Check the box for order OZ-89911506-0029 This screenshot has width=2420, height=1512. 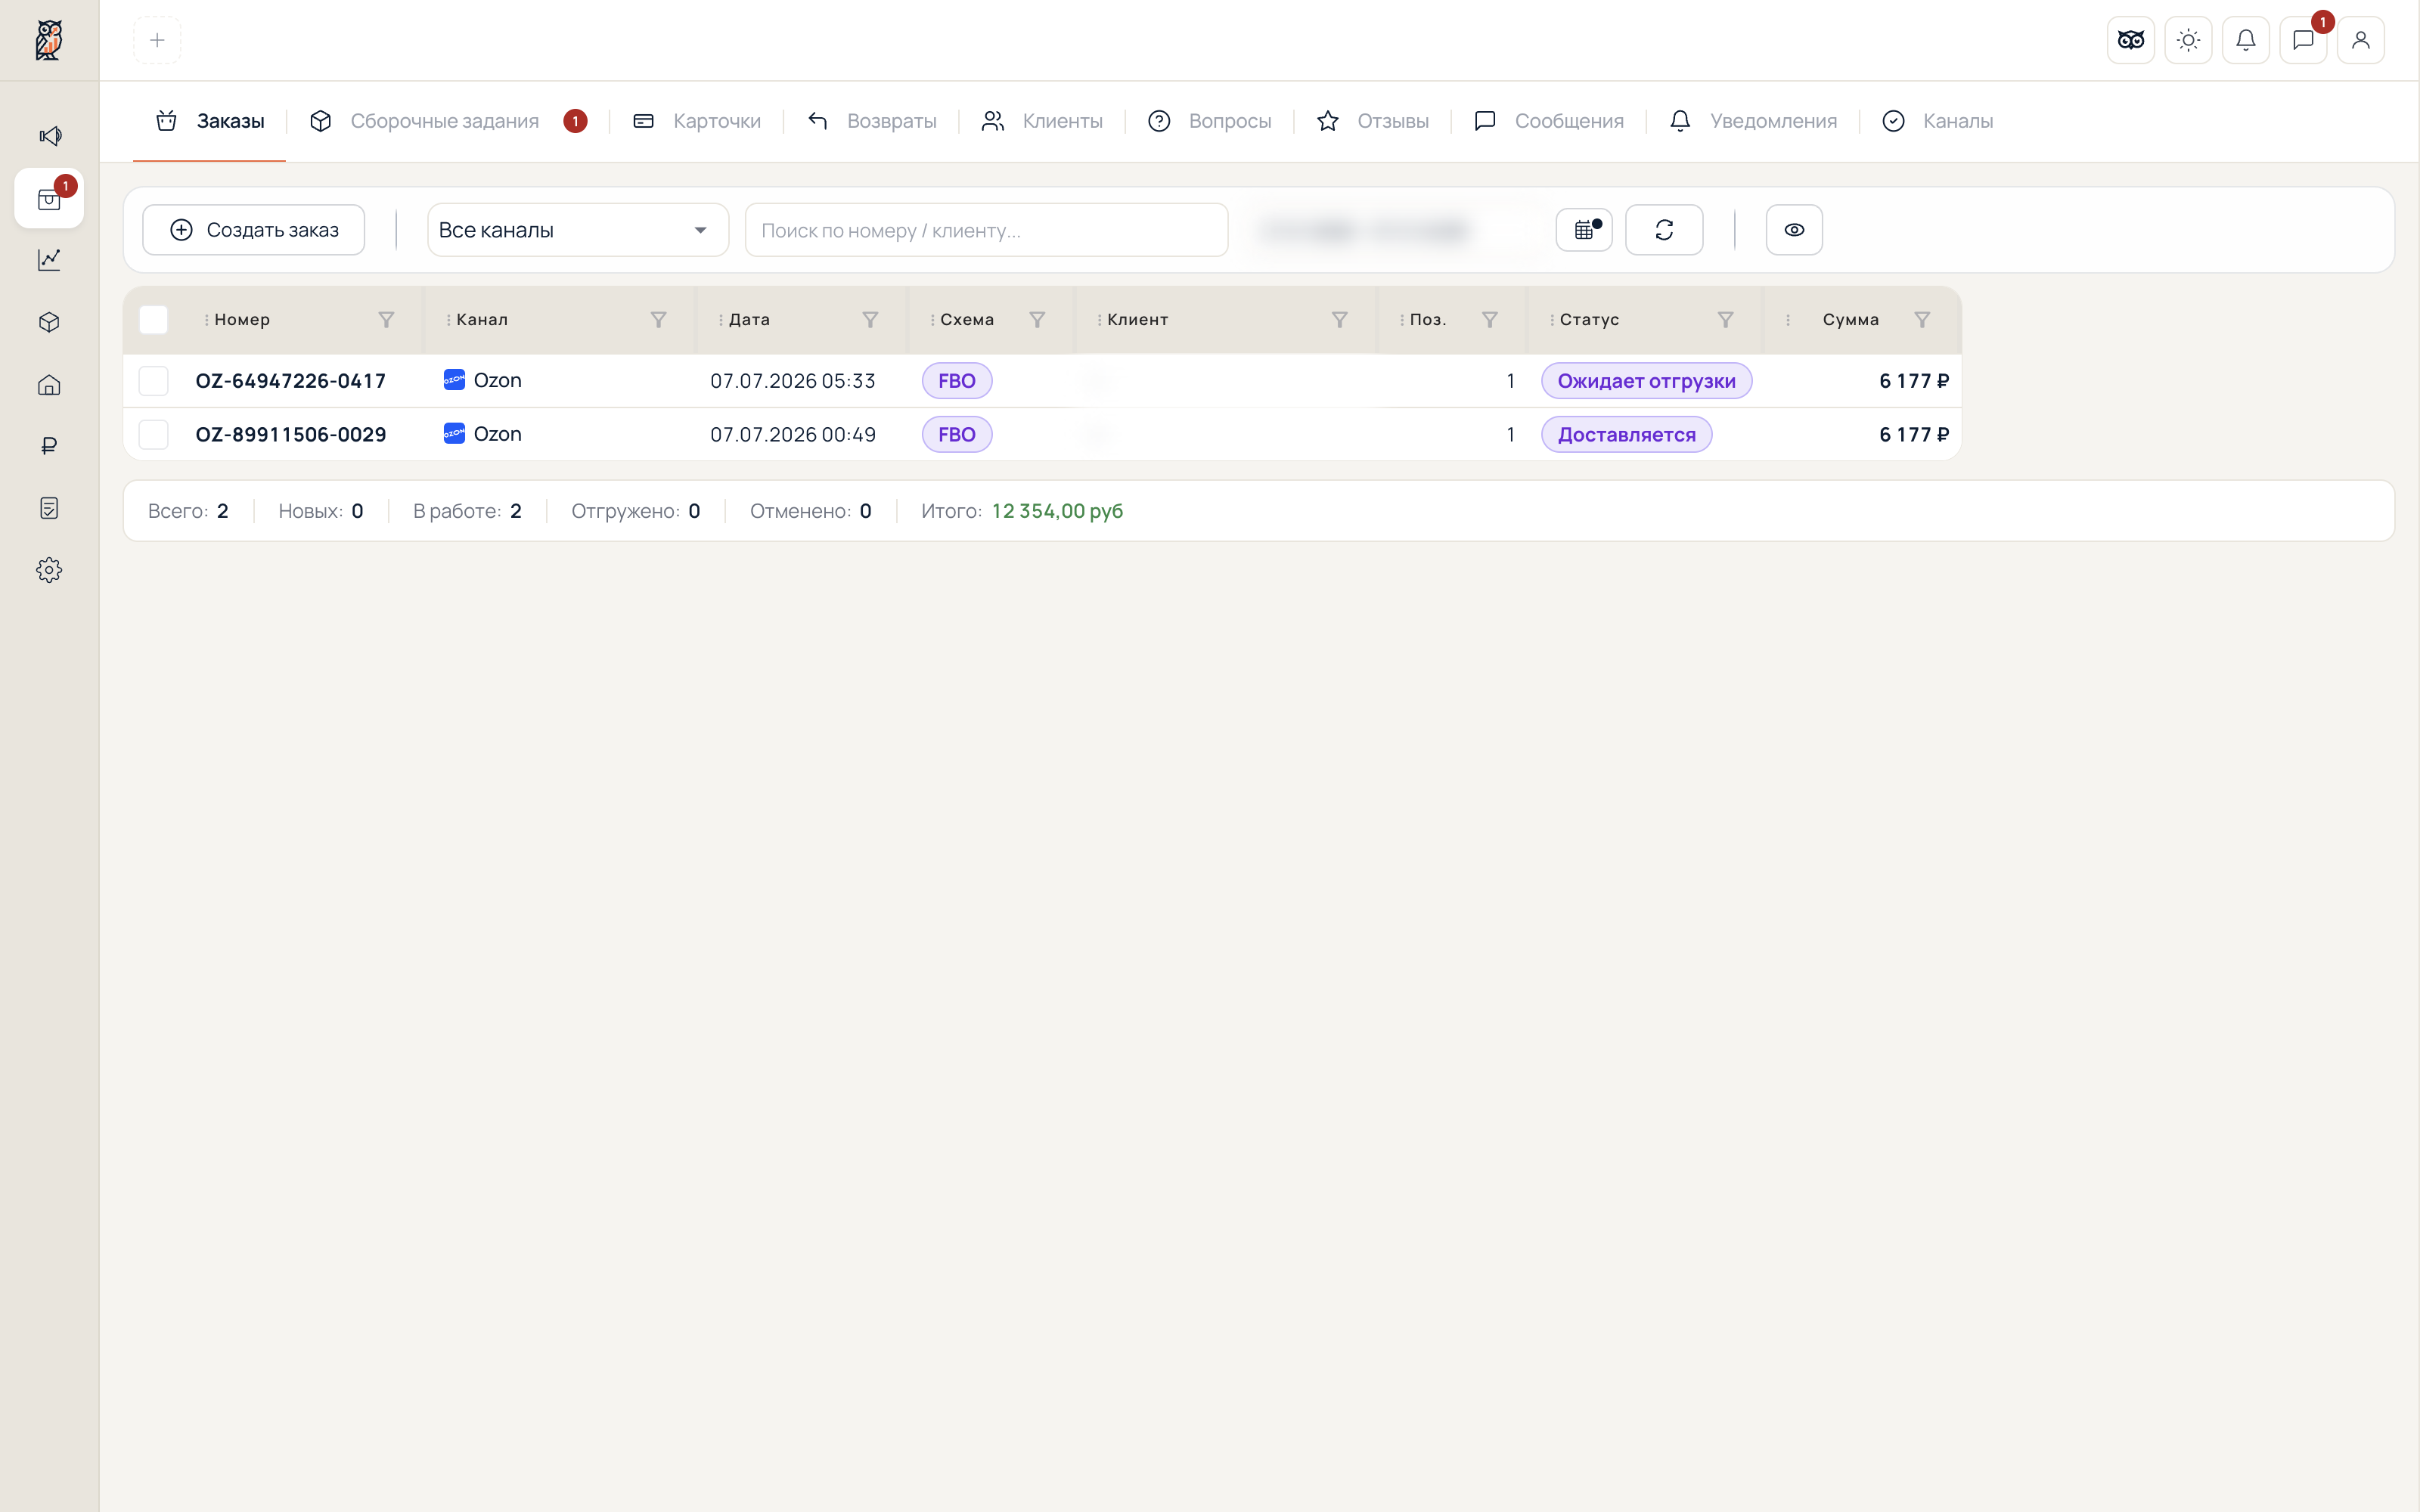tap(153, 434)
